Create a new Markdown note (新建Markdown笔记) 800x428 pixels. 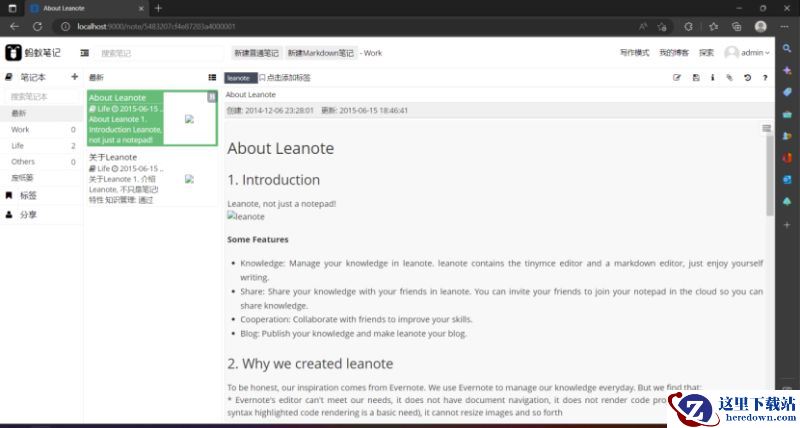pos(320,53)
